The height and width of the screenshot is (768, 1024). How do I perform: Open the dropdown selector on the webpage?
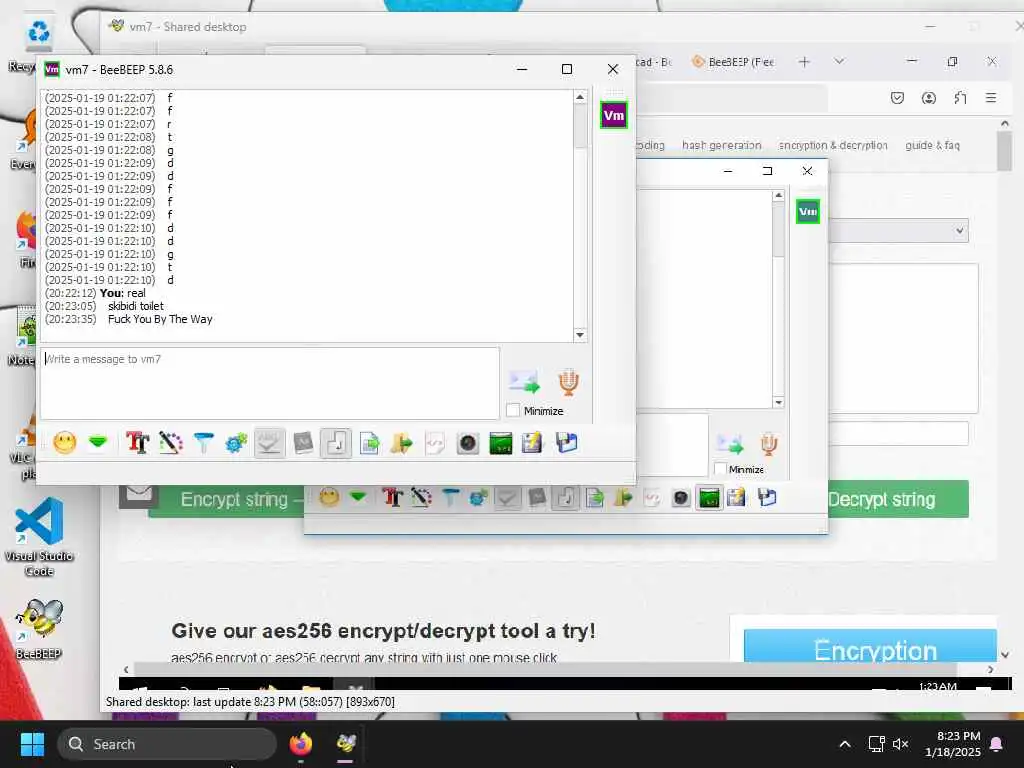899,231
